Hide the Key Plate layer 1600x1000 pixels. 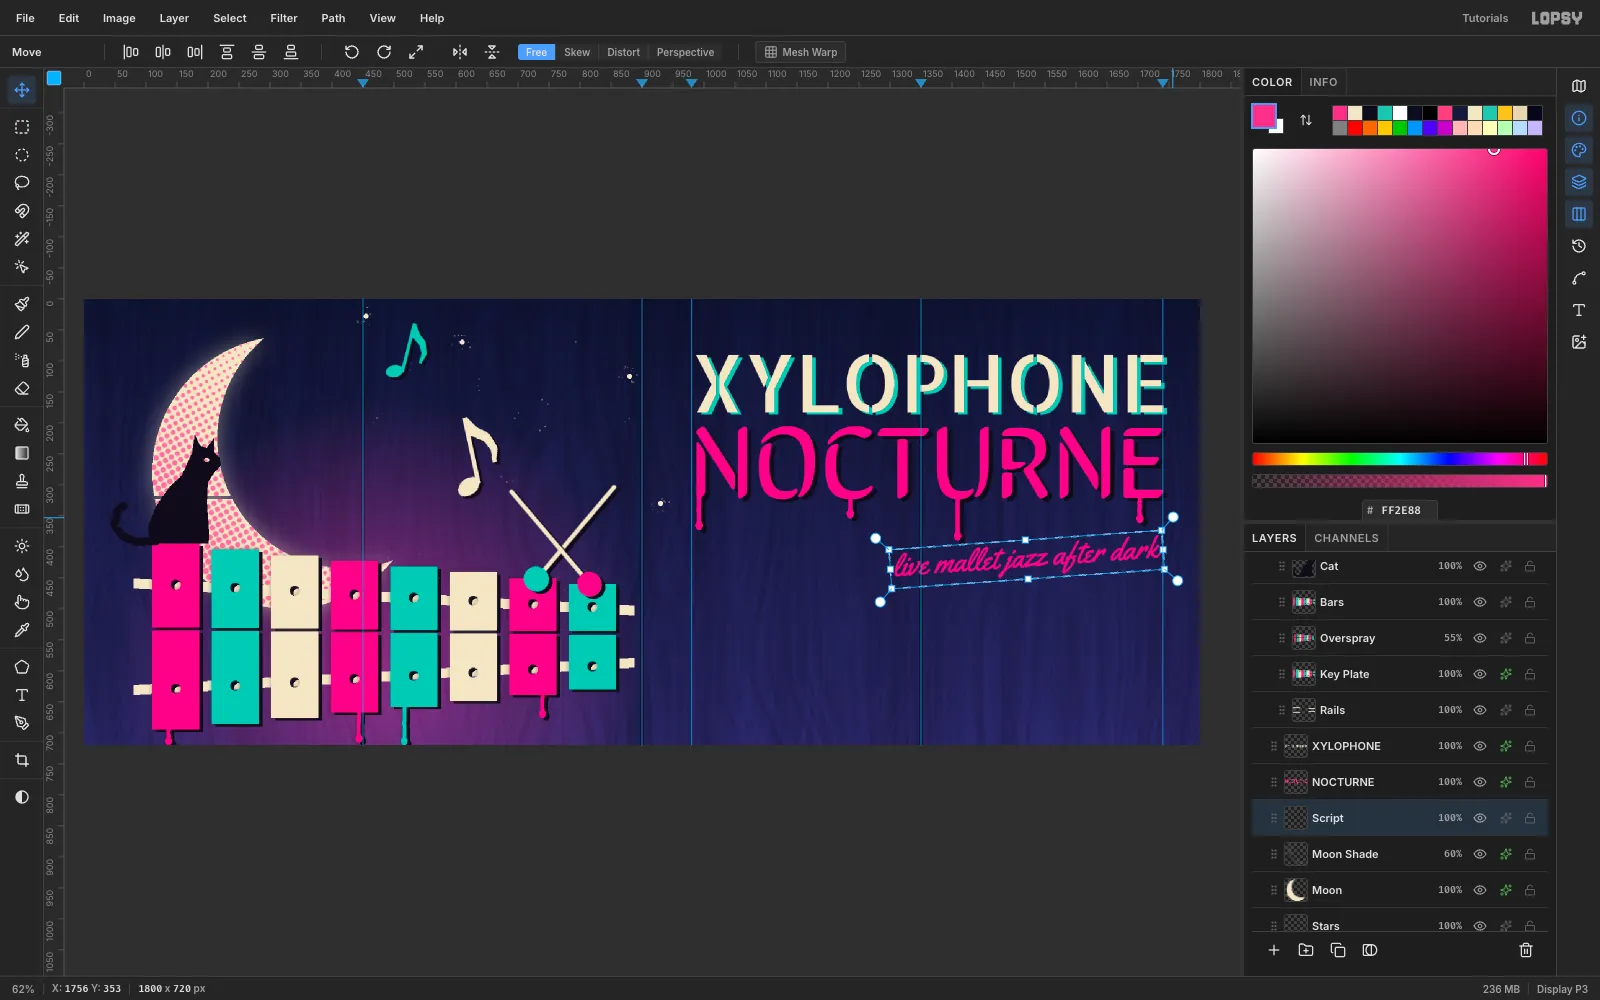1480,674
